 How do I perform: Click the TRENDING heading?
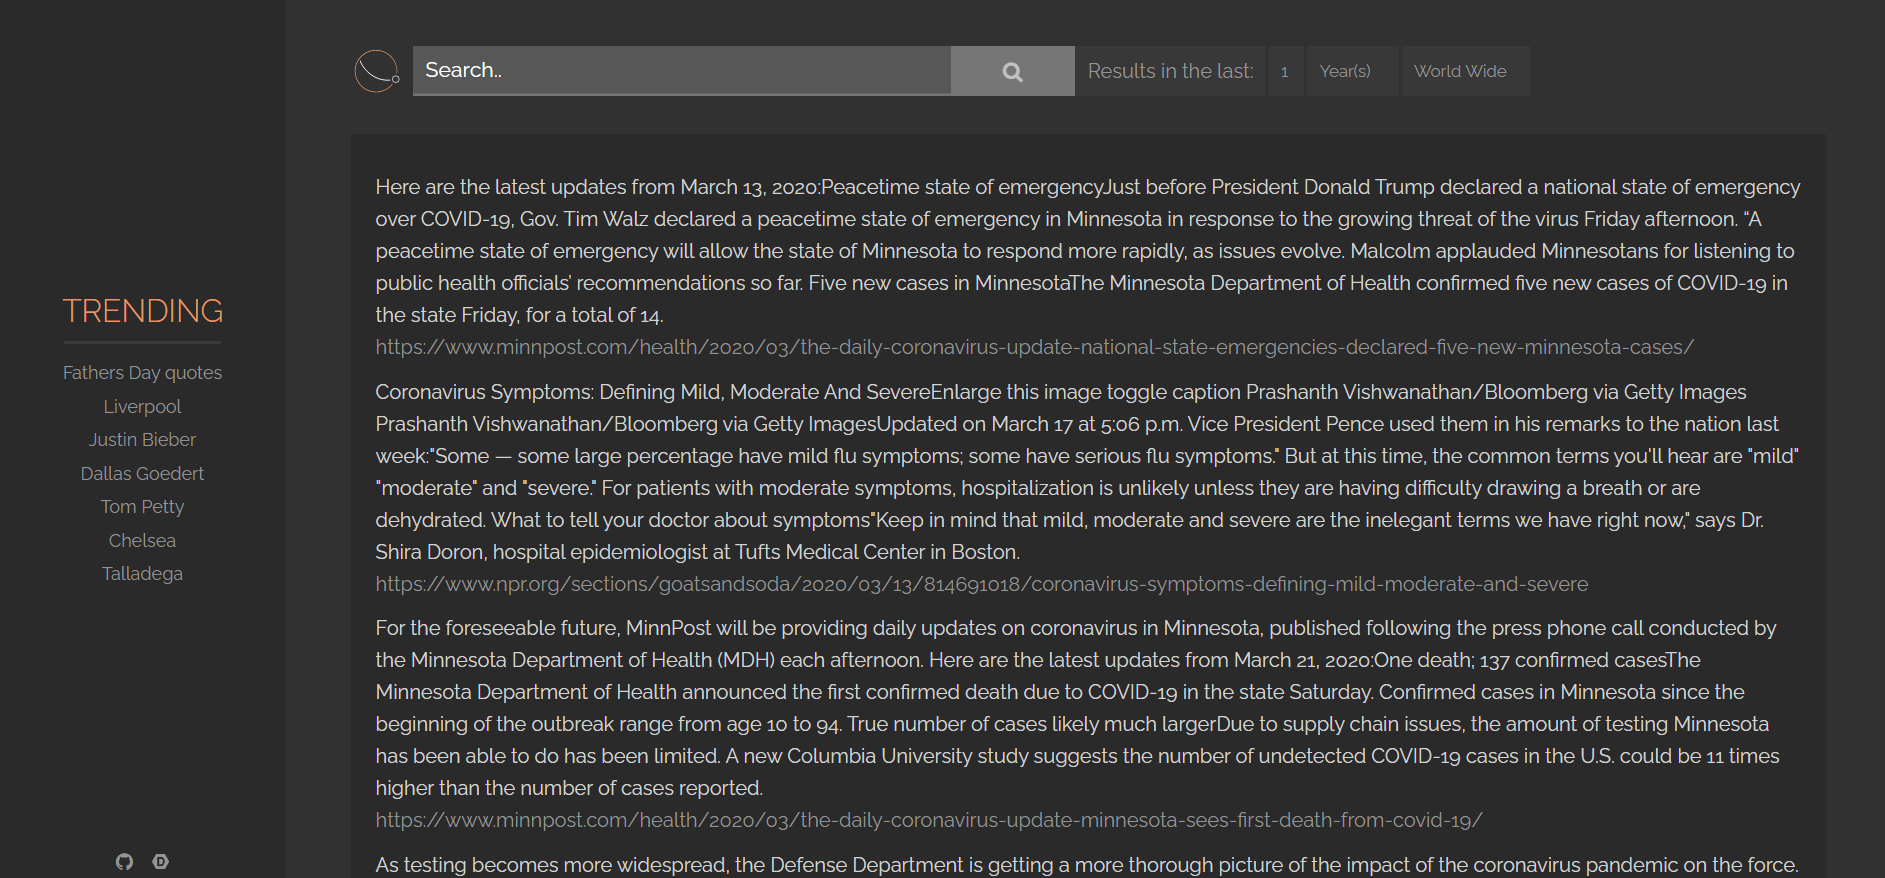[142, 311]
